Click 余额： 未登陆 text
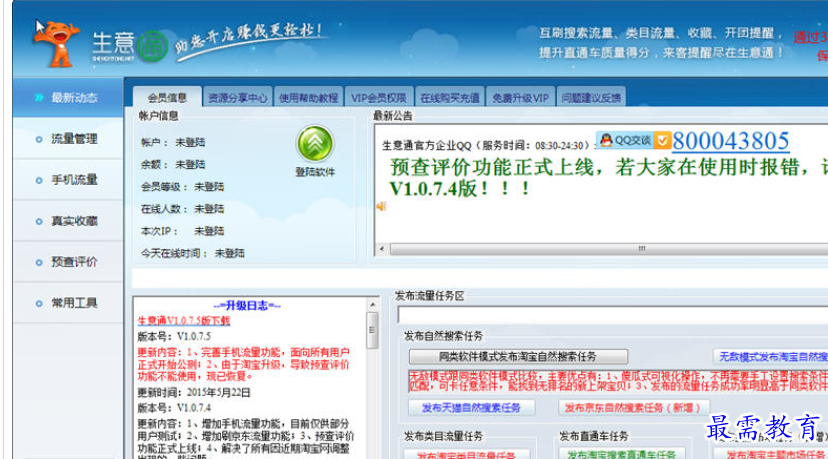The image size is (828, 459). [173, 165]
